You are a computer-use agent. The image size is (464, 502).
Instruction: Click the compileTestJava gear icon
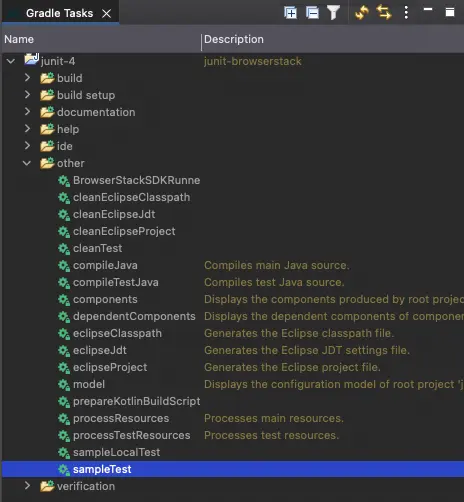point(64,283)
